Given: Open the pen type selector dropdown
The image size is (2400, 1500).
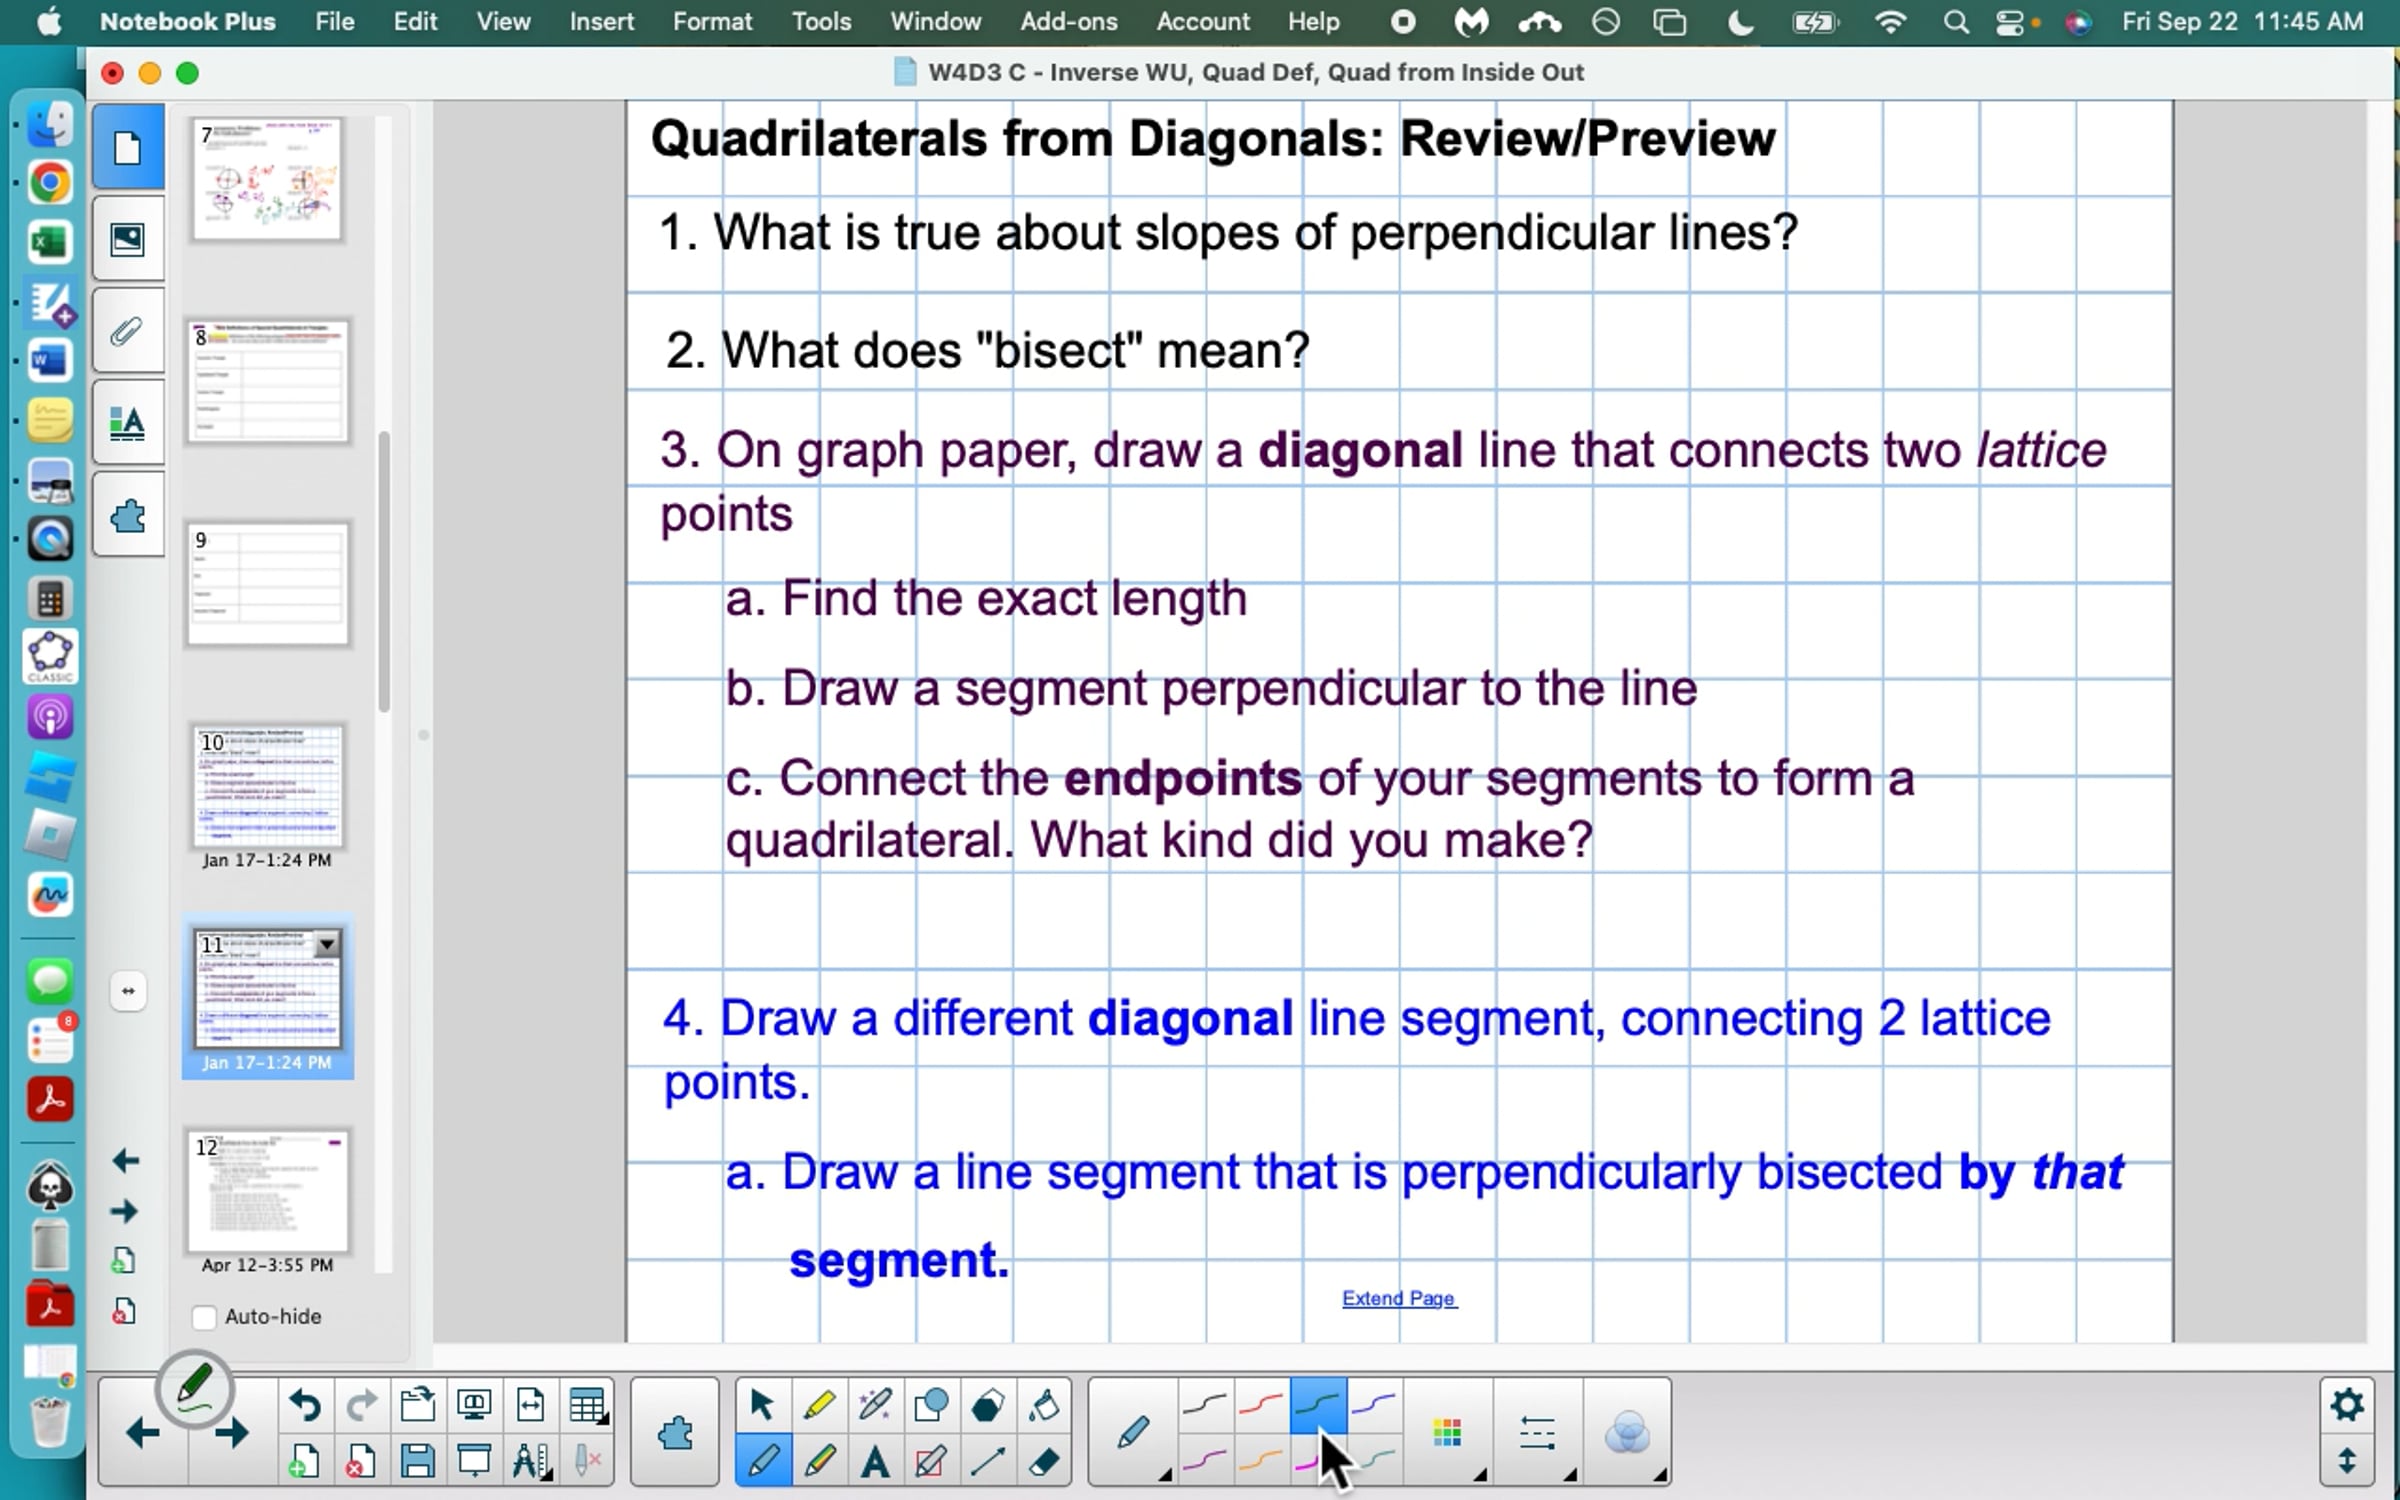Looking at the screenshot, I should (1134, 1433).
